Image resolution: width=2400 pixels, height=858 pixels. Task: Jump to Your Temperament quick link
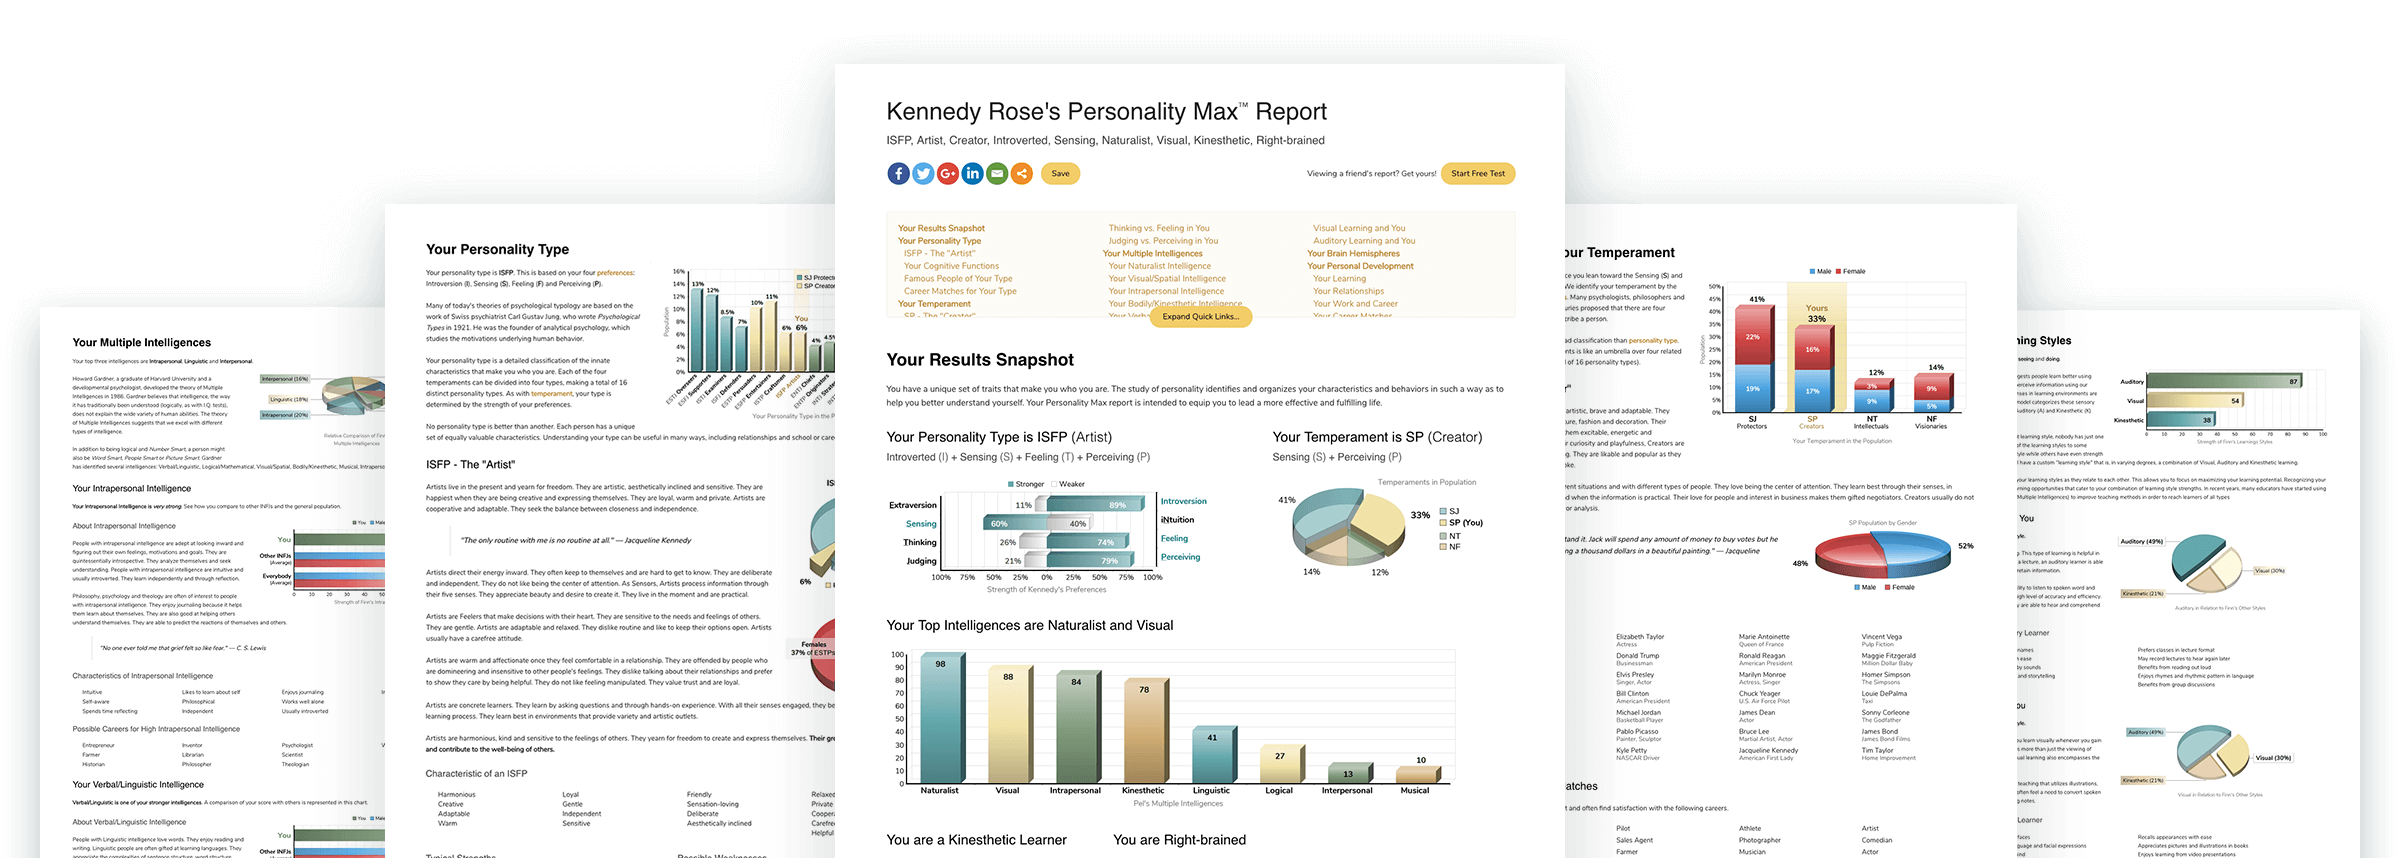934,304
